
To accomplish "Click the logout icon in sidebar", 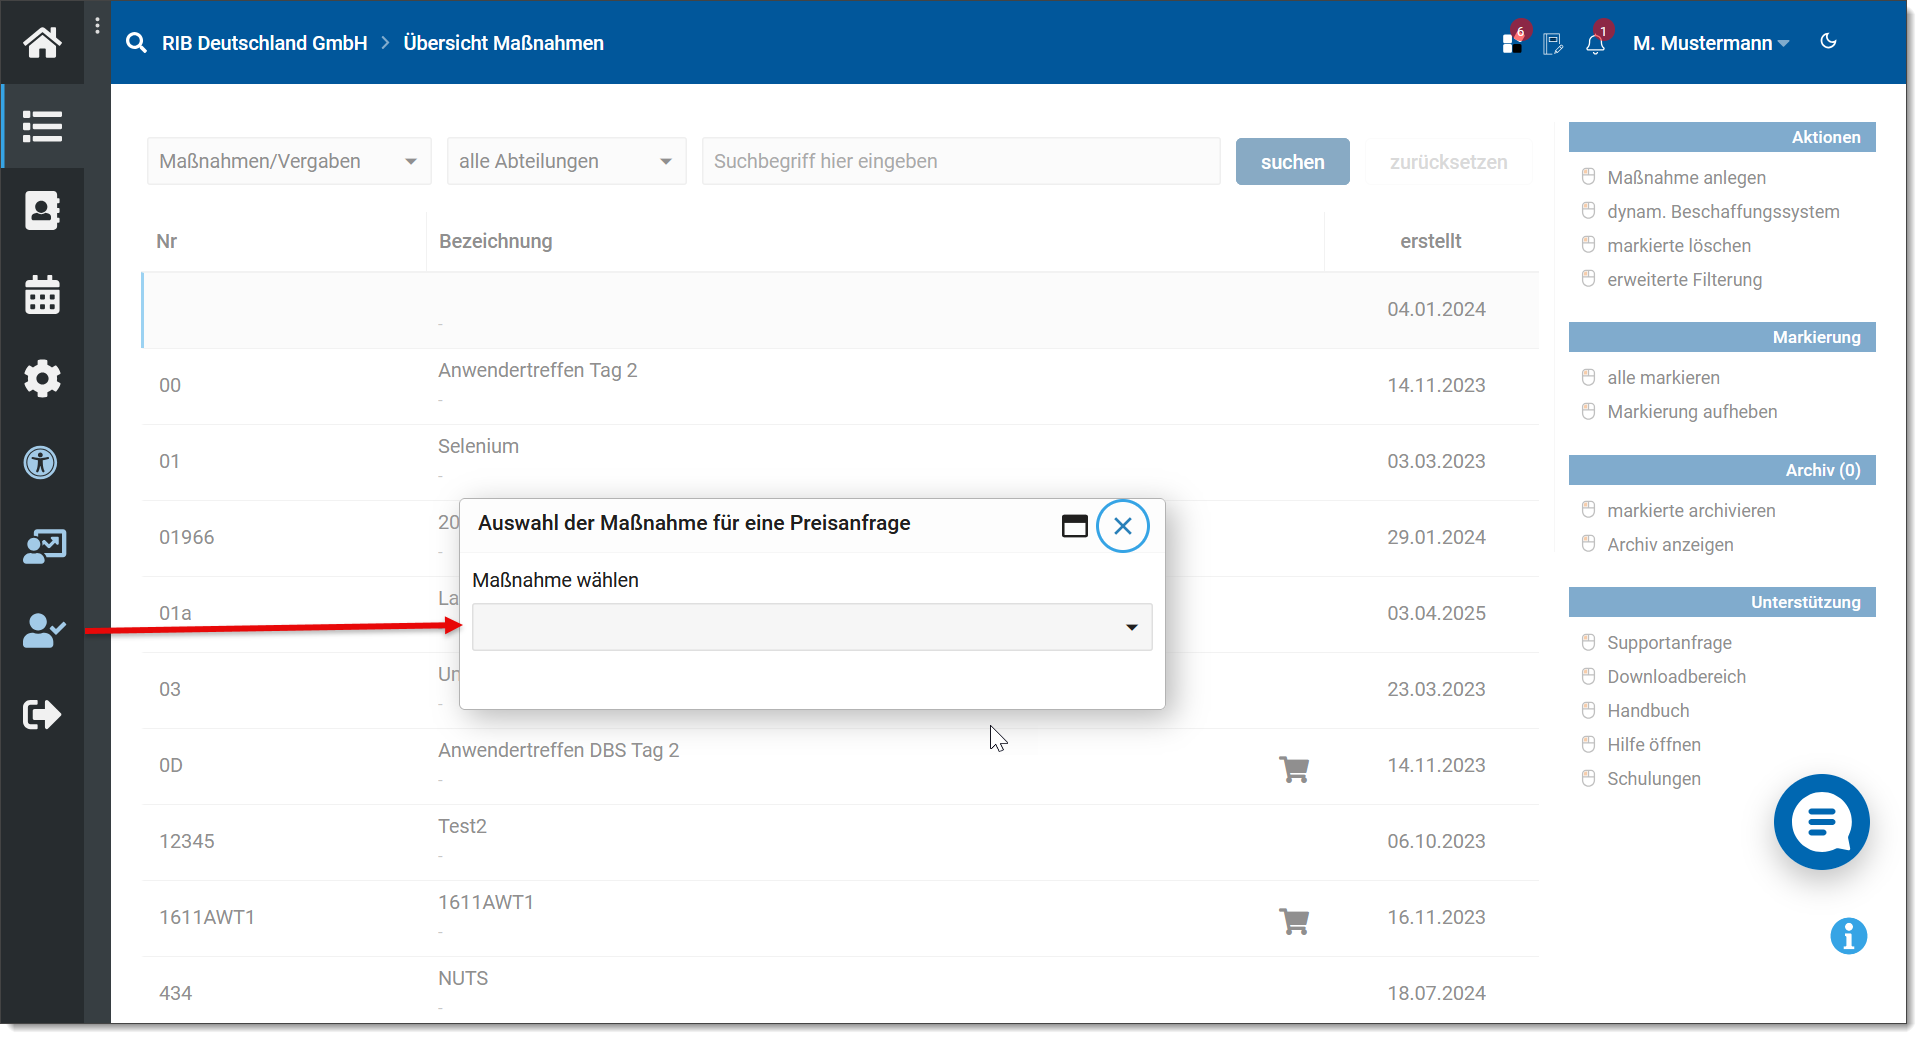I will (42, 715).
